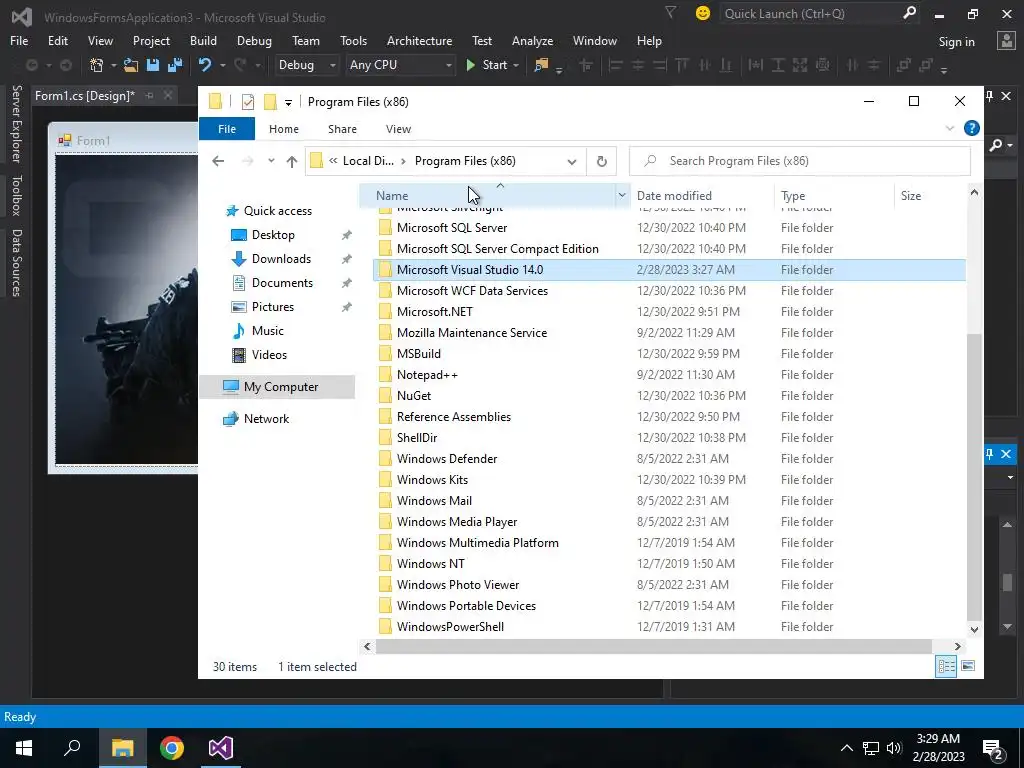The width and height of the screenshot is (1024, 768).
Task: Select the MSBuild folder
Action: click(x=669, y=354)
